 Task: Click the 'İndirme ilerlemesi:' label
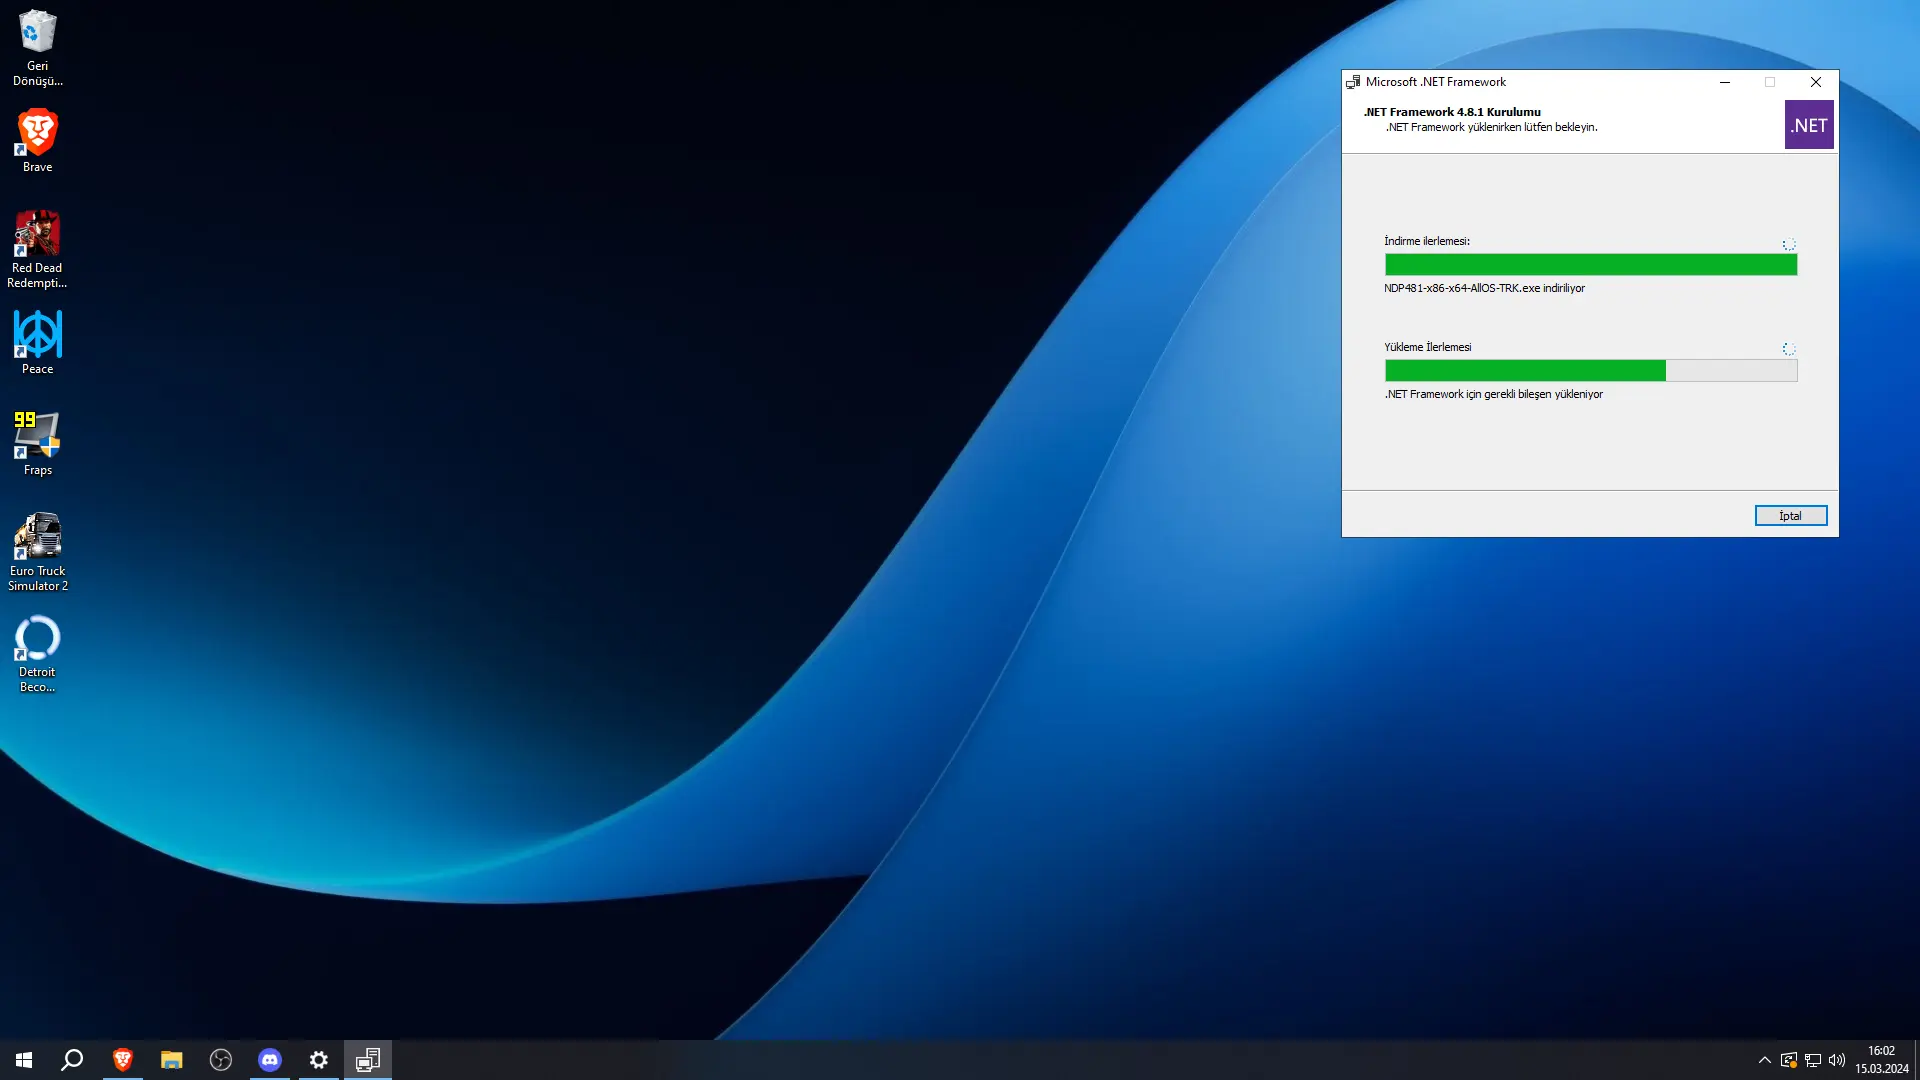1427,241
